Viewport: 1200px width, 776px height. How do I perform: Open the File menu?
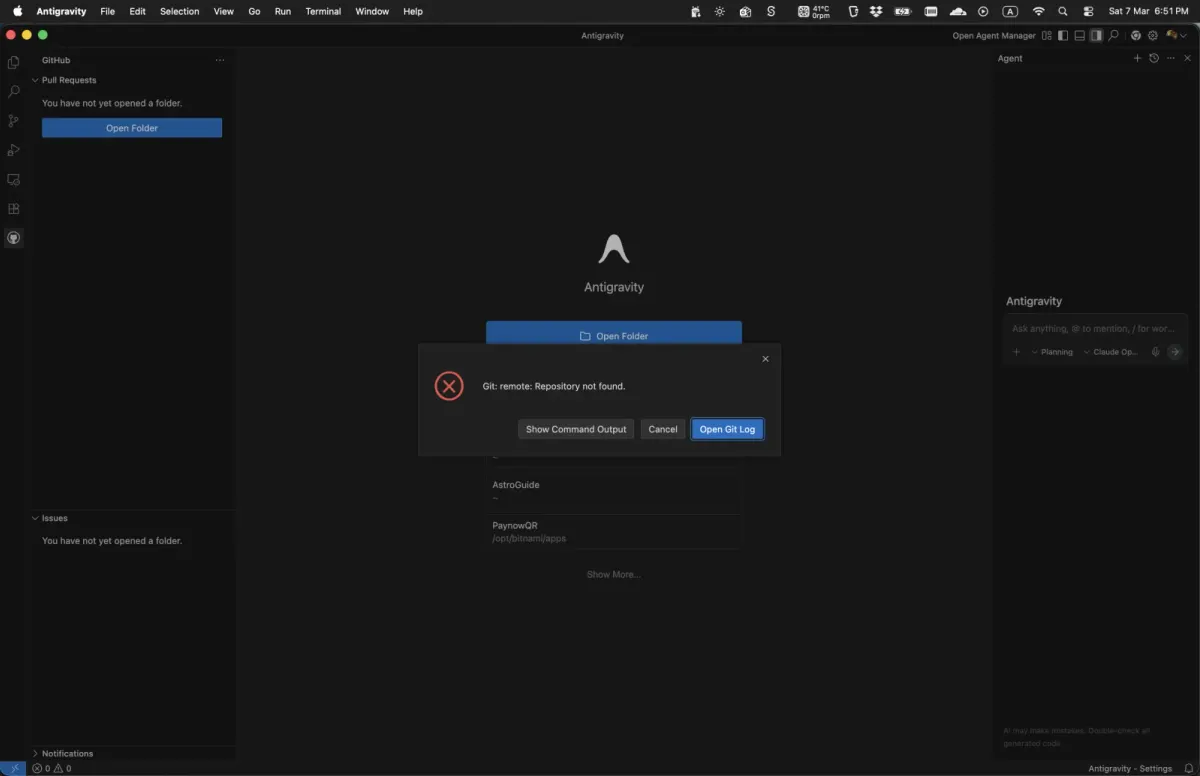coord(107,11)
